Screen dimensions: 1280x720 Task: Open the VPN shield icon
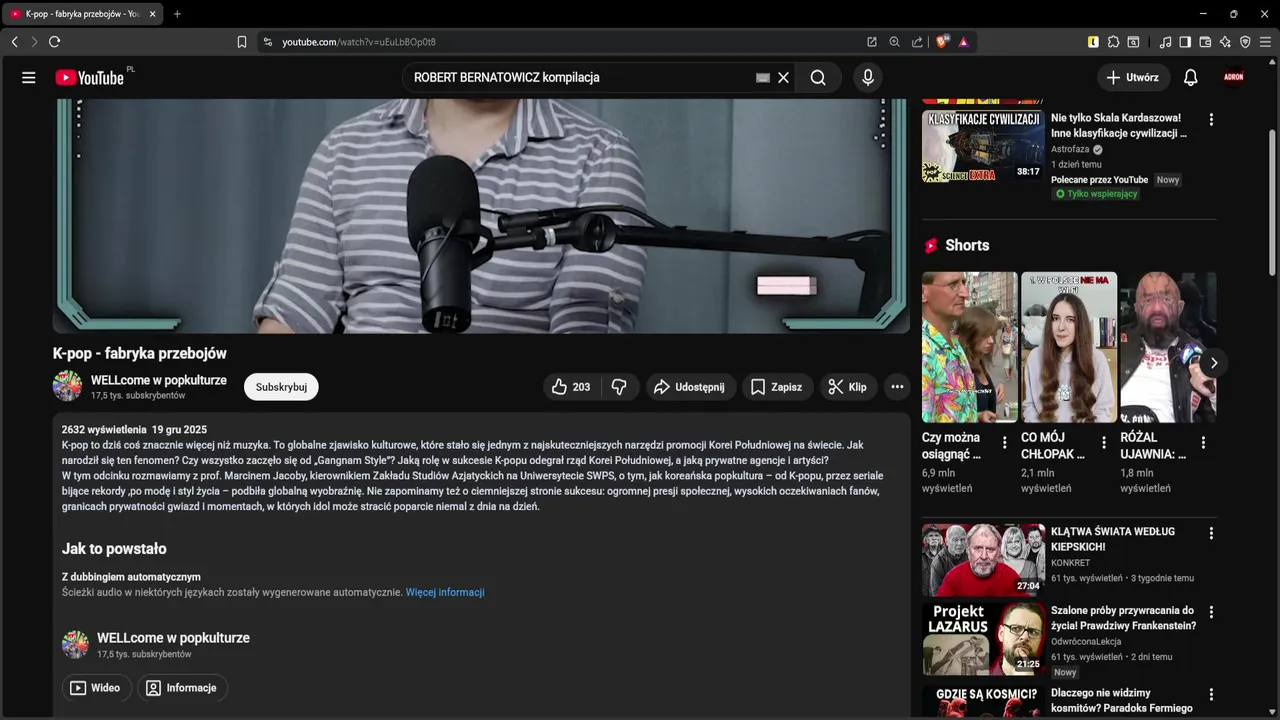point(1245,42)
